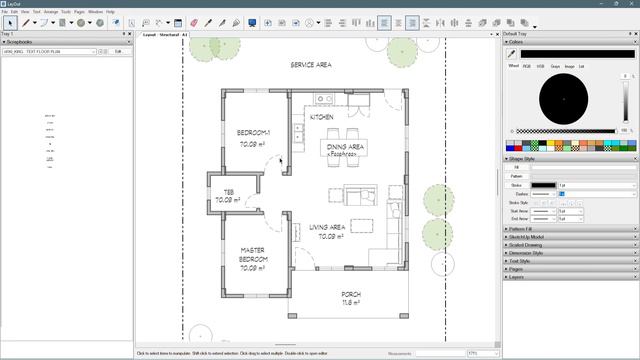
Task: Collapse the Scrapbooks panel
Action: coord(67,42)
